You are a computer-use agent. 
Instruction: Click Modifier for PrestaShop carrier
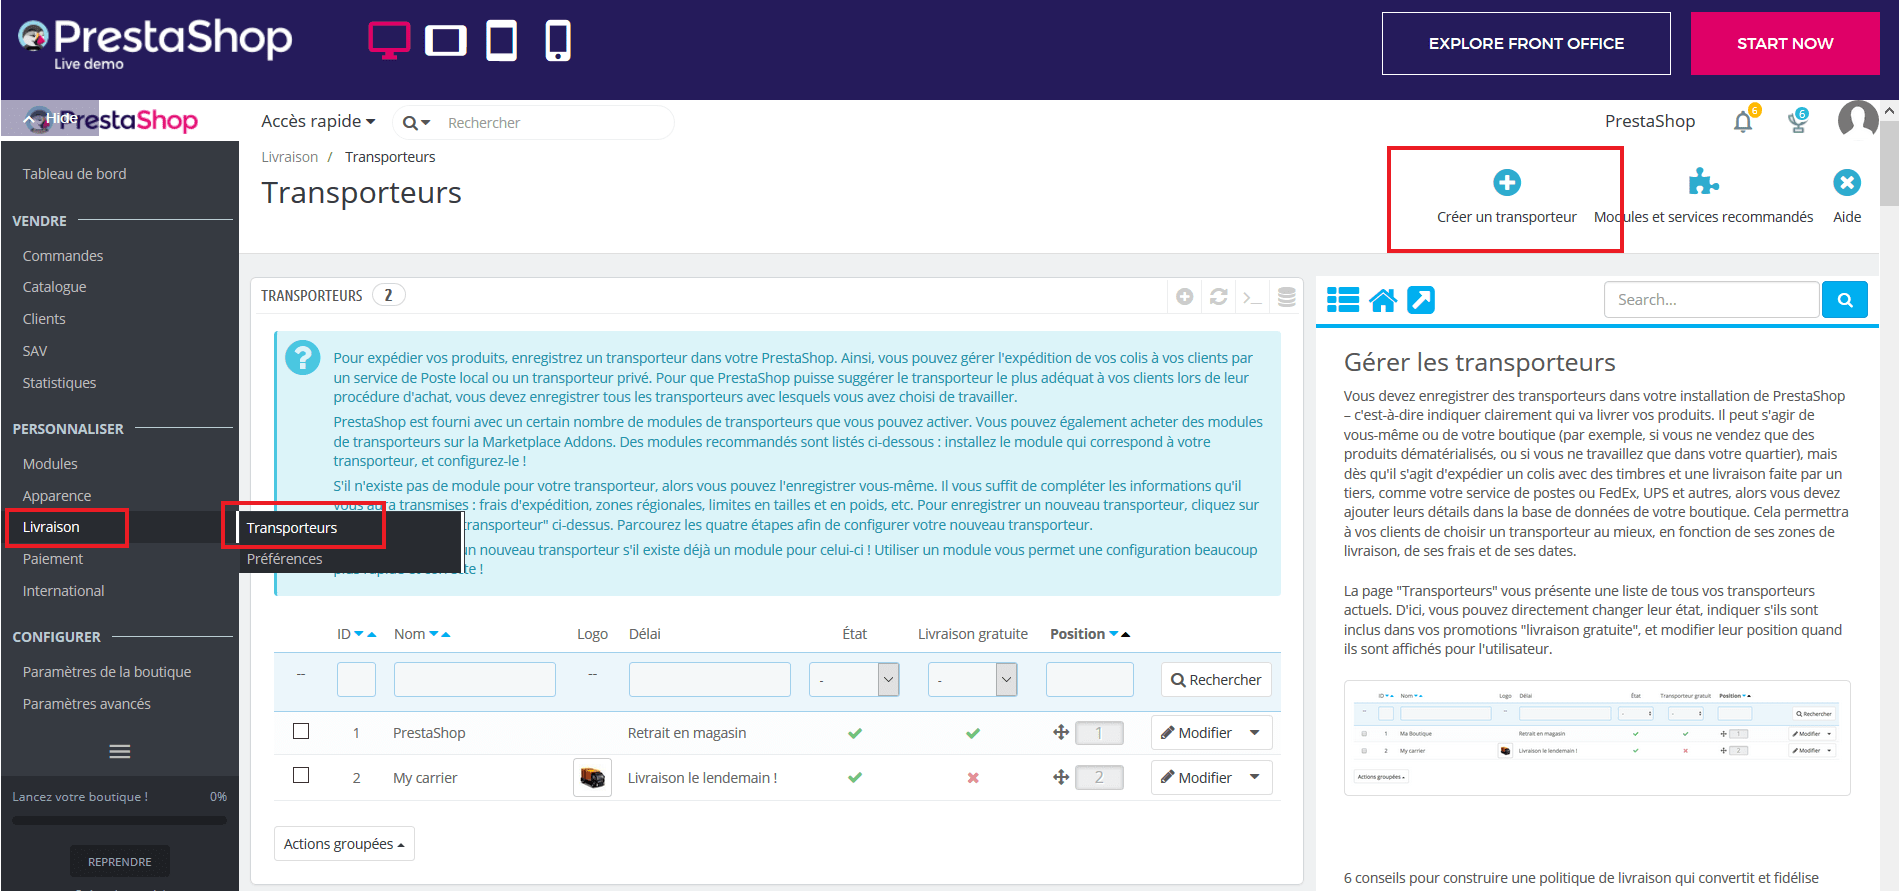(1196, 733)
